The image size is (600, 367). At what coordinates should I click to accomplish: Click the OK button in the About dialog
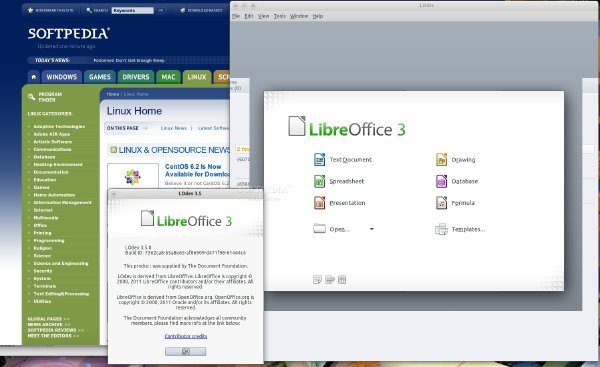[x=186, y=351]
